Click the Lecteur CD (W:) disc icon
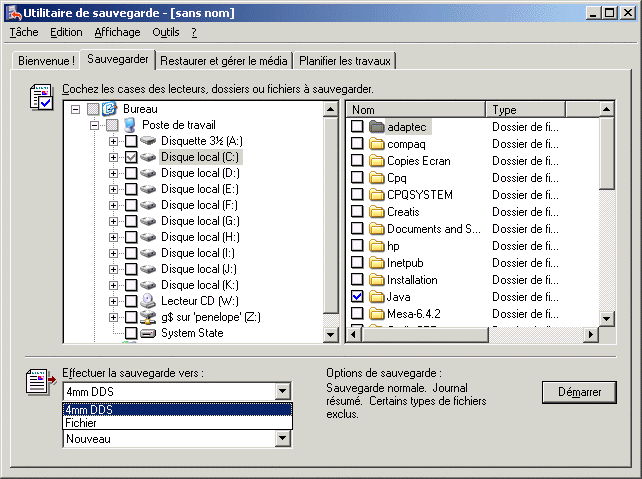Image resolution: width=642 pixels, height=479 pixels. [x=148, y=301]
